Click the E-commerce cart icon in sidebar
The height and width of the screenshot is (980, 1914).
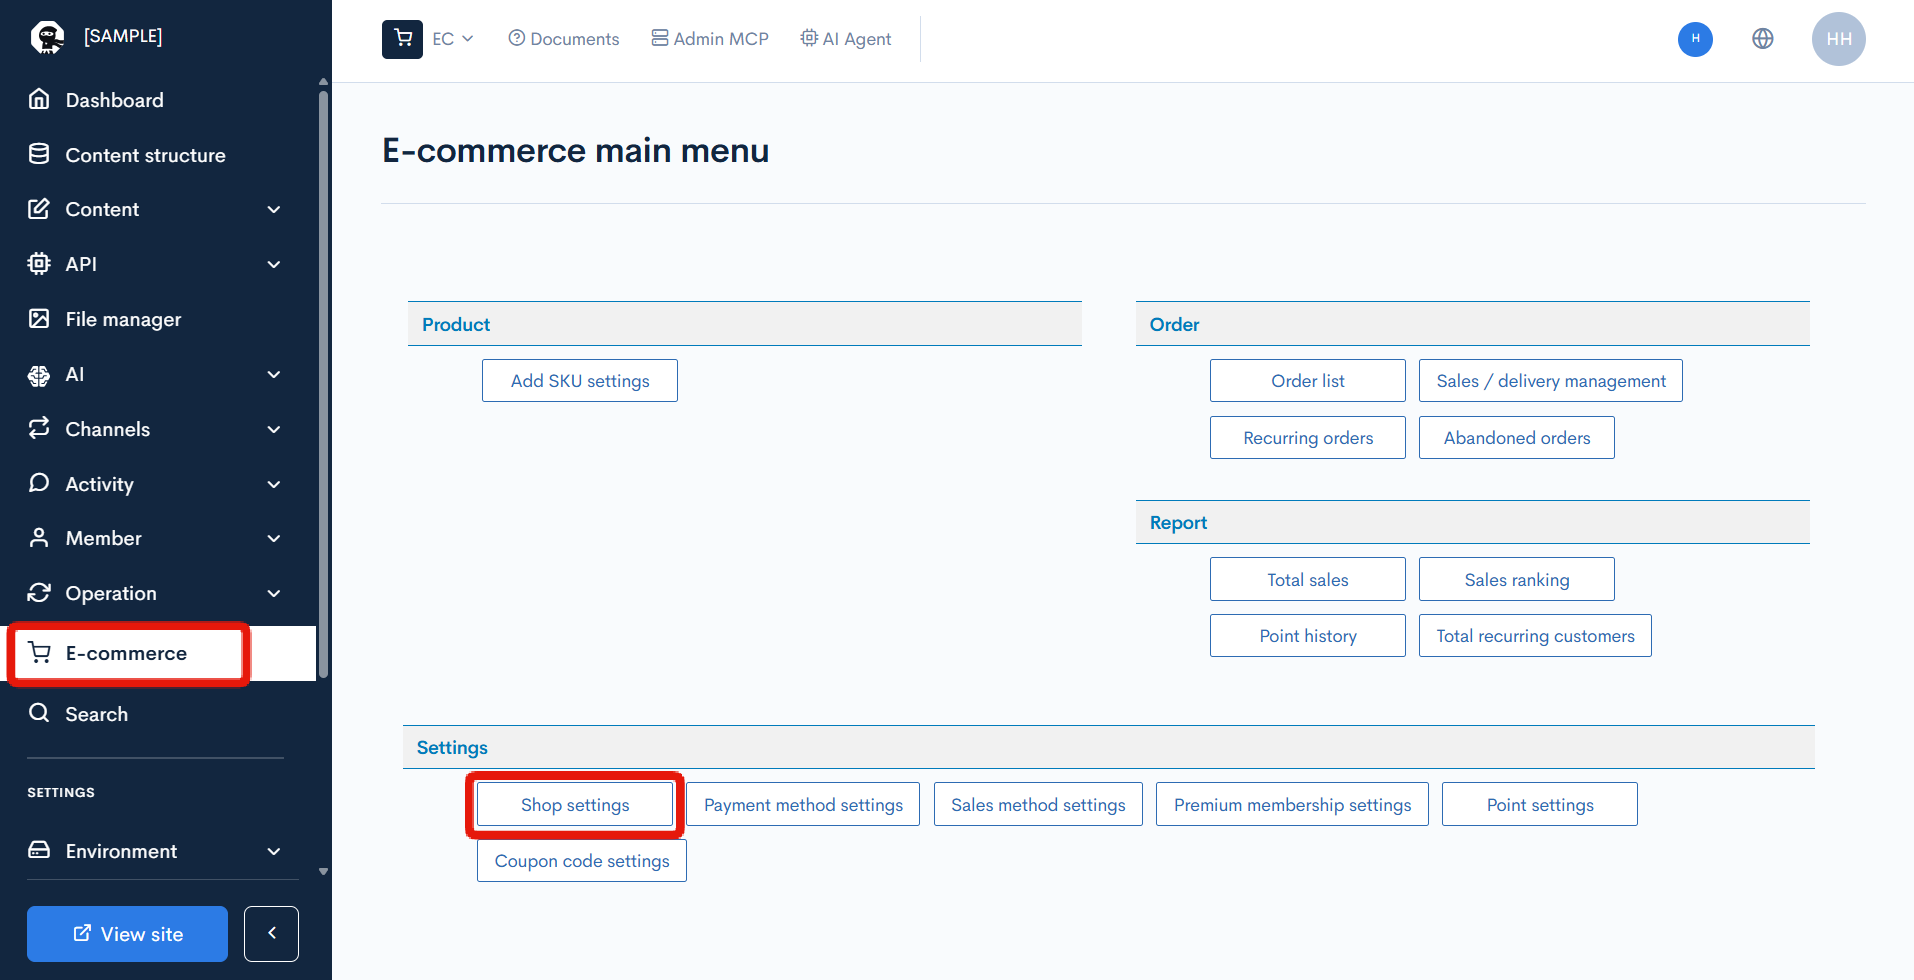pos(39,653)
